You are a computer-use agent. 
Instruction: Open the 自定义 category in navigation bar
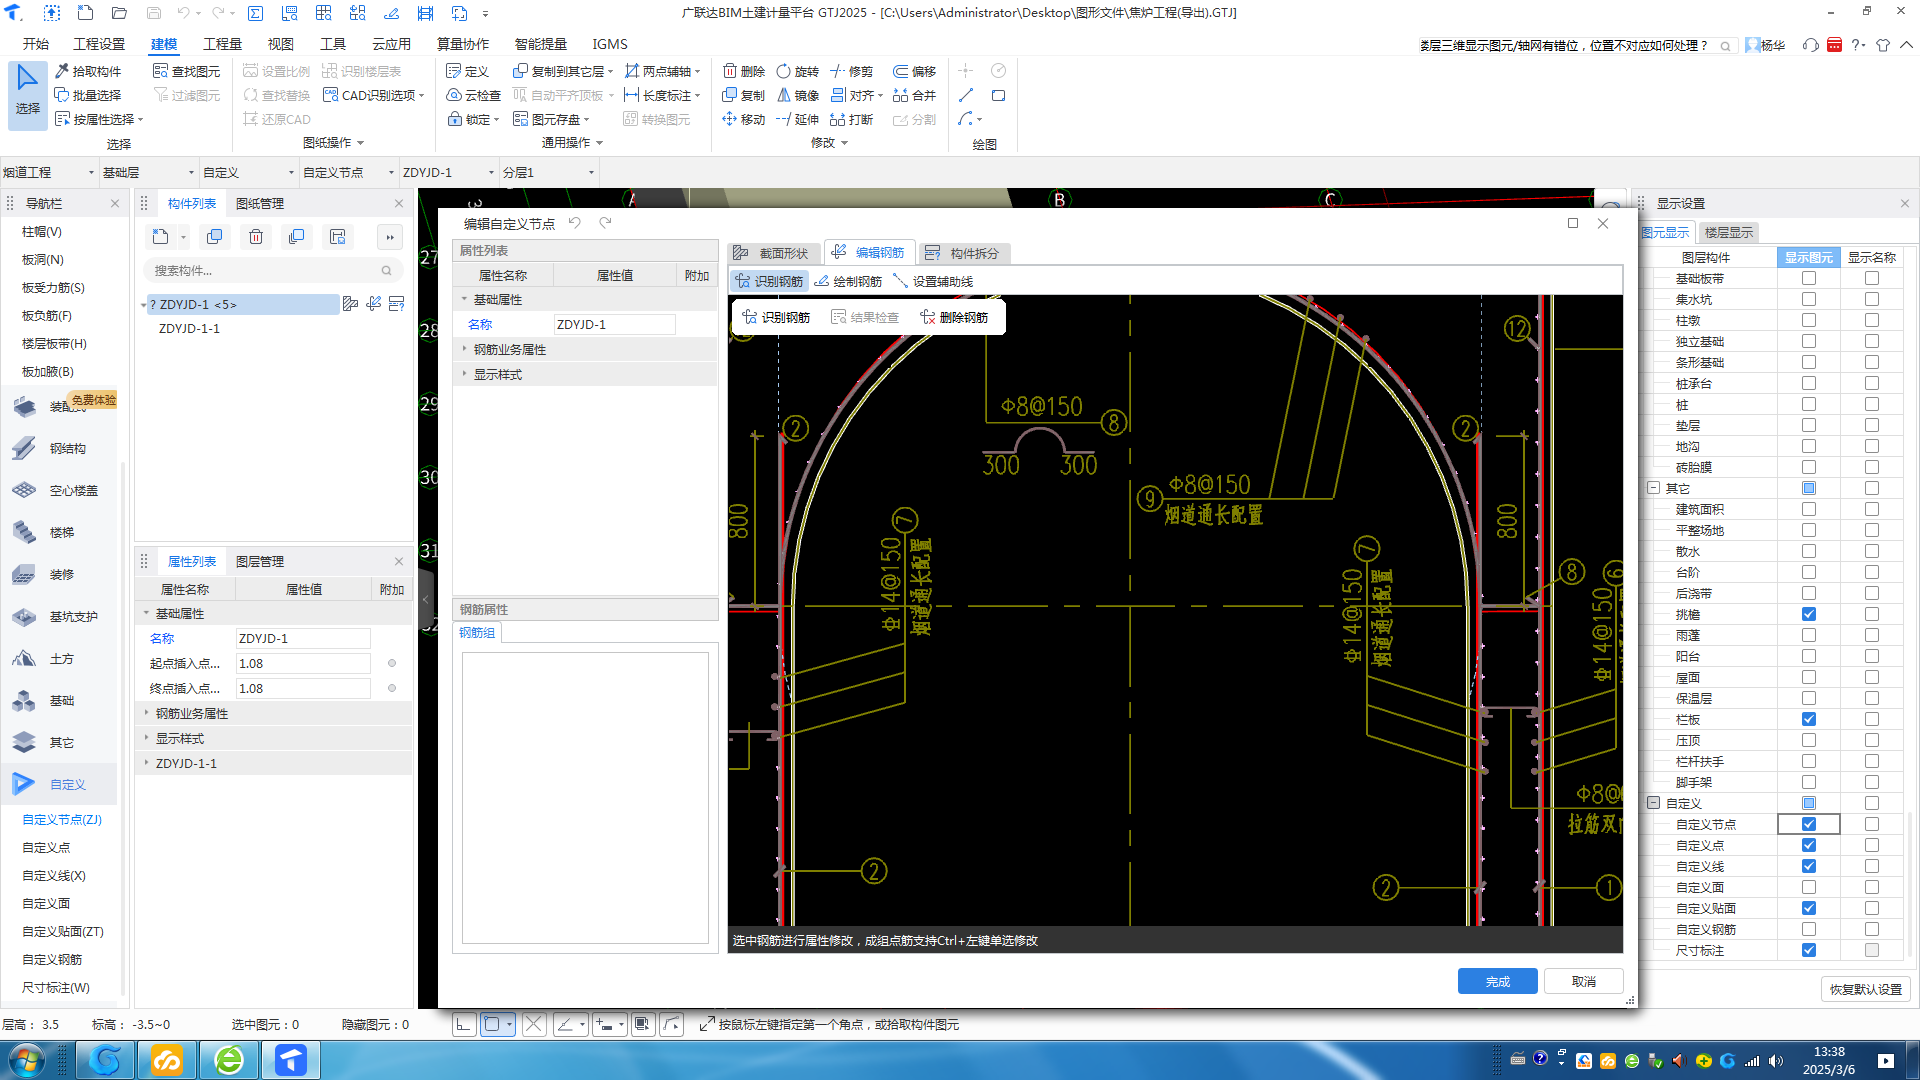click(58, 784)
